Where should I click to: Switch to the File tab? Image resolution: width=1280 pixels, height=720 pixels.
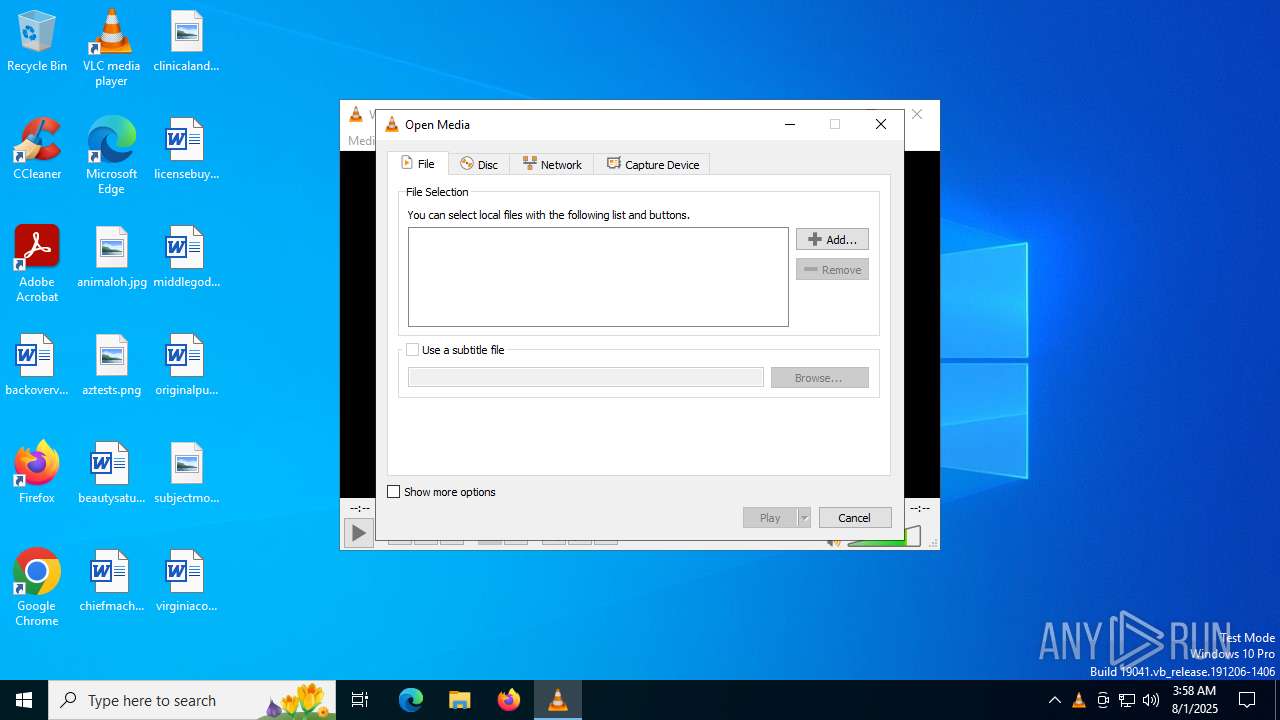pos(418,164)
